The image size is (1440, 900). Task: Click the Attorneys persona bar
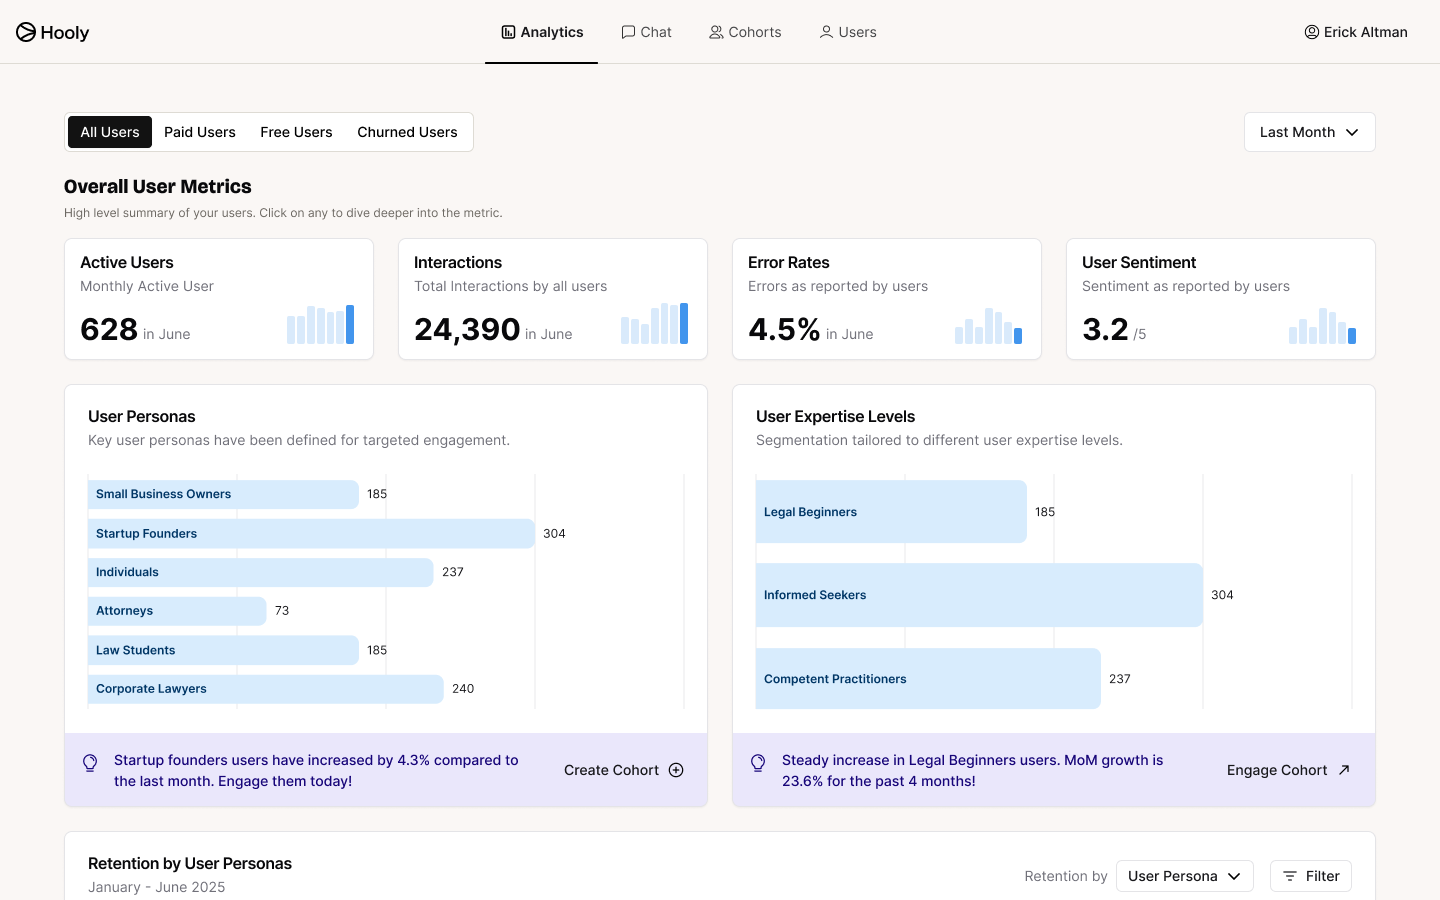(x=177, y=611)
